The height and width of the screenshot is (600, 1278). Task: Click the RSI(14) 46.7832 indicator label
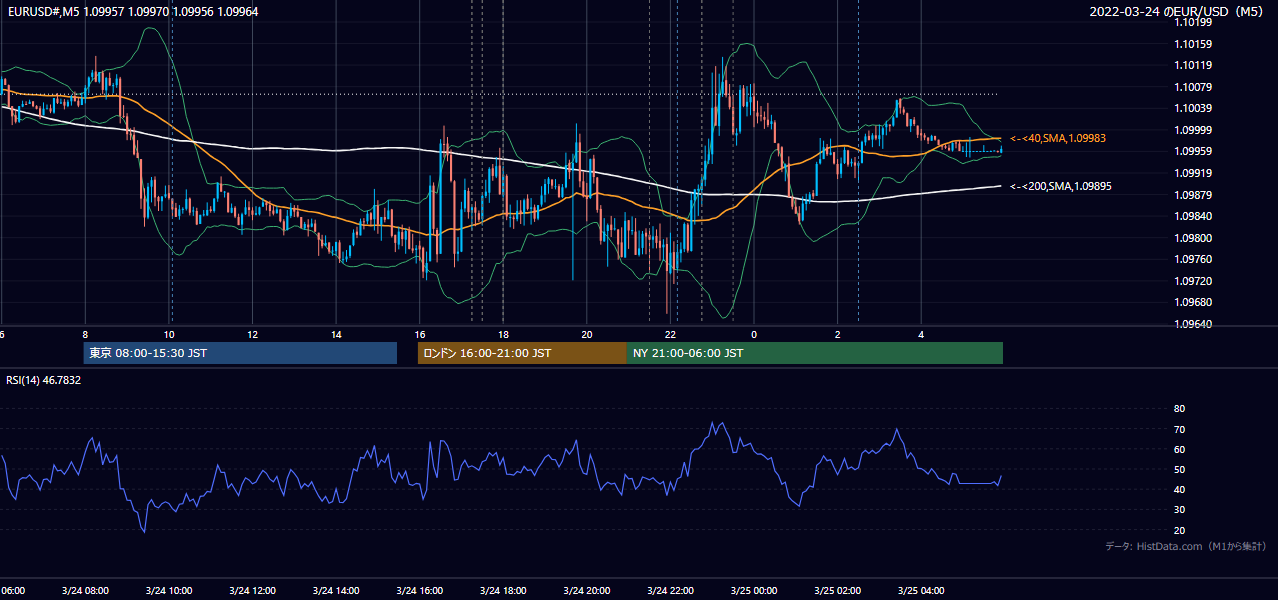pyautogui.click(x=43, y=380)
